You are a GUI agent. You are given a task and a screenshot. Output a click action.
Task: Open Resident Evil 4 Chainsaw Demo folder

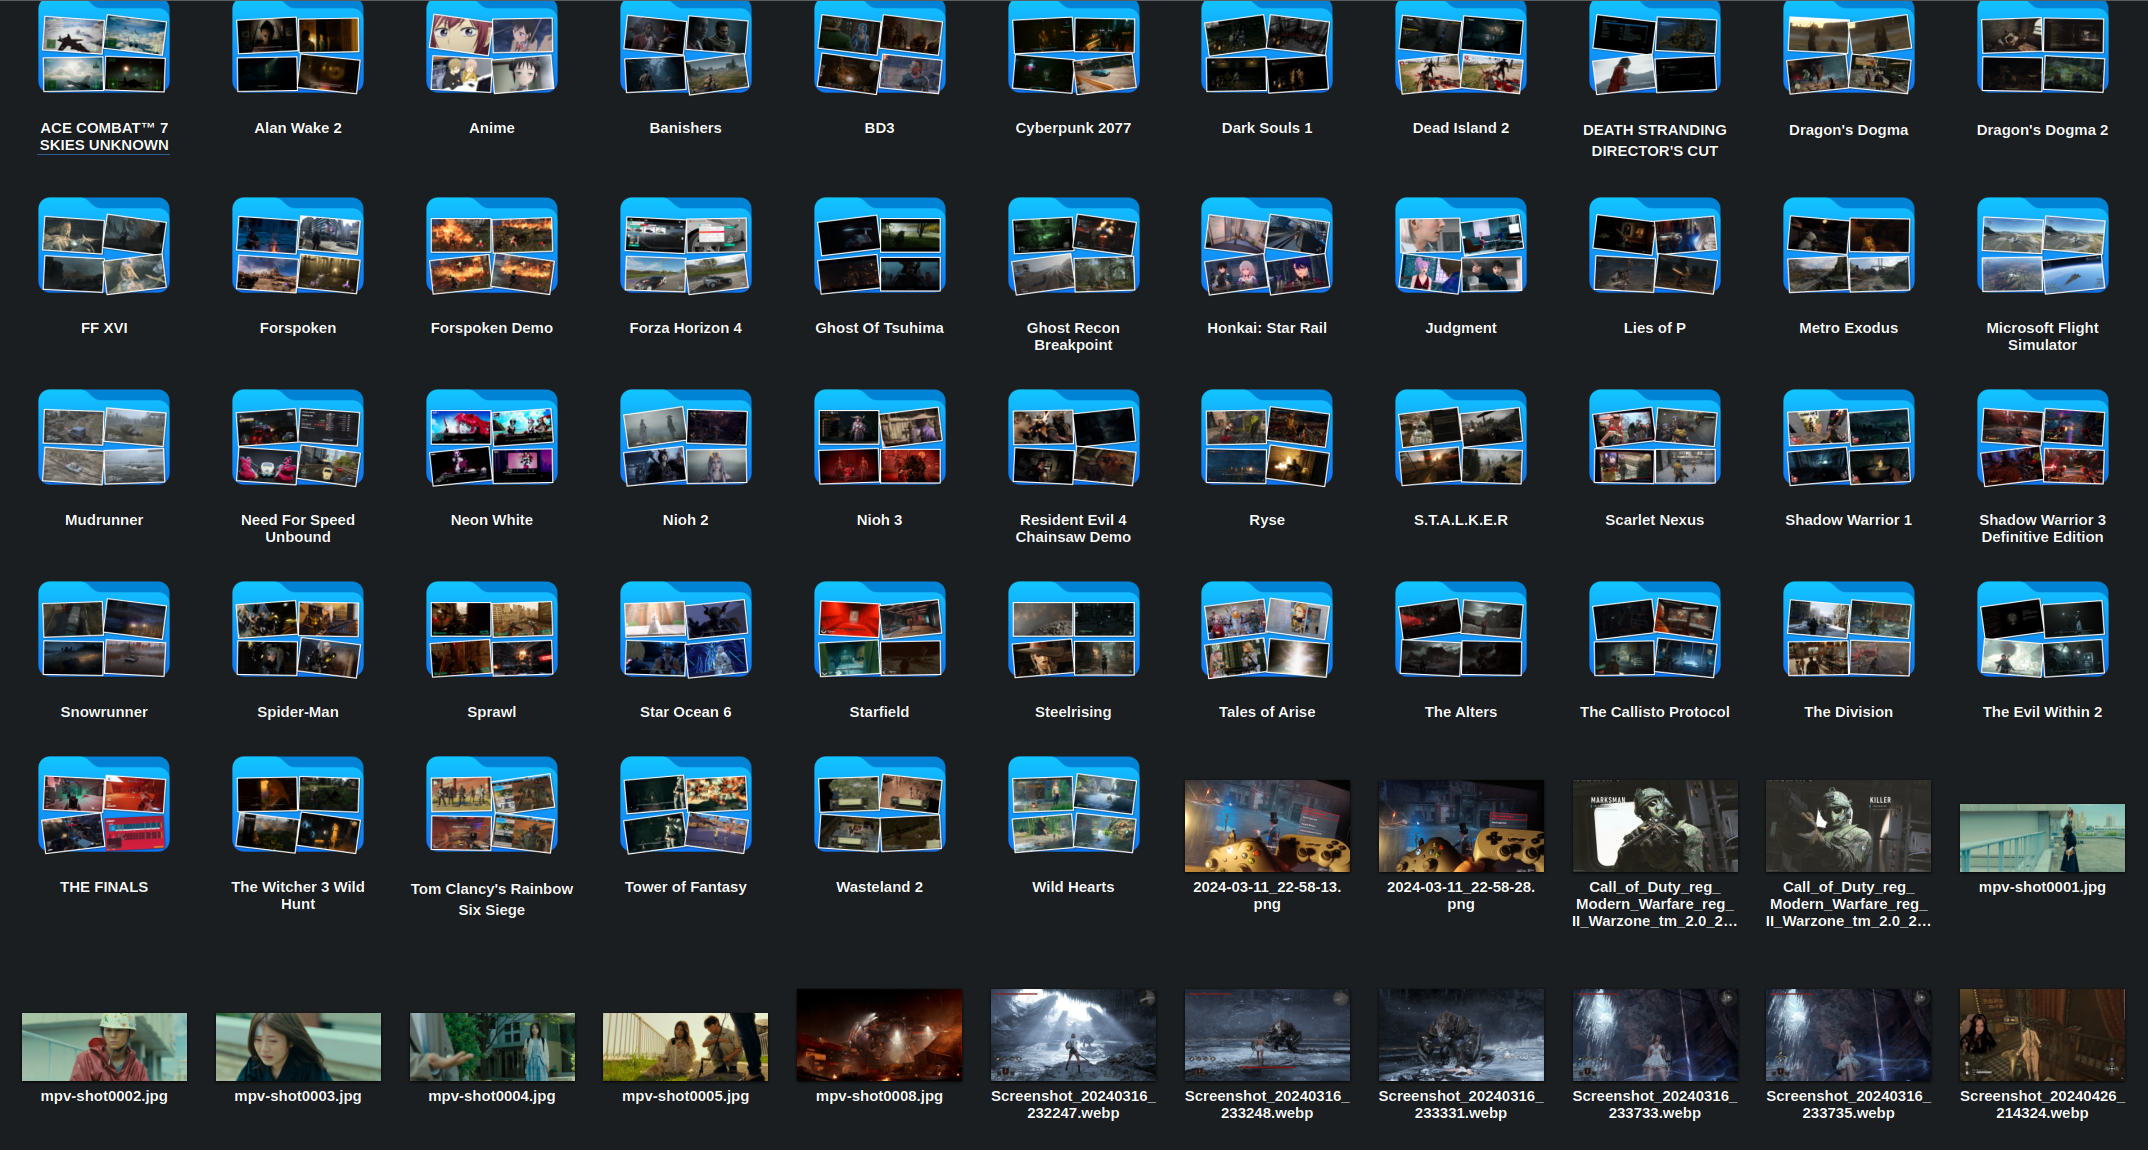point(1073,438)
